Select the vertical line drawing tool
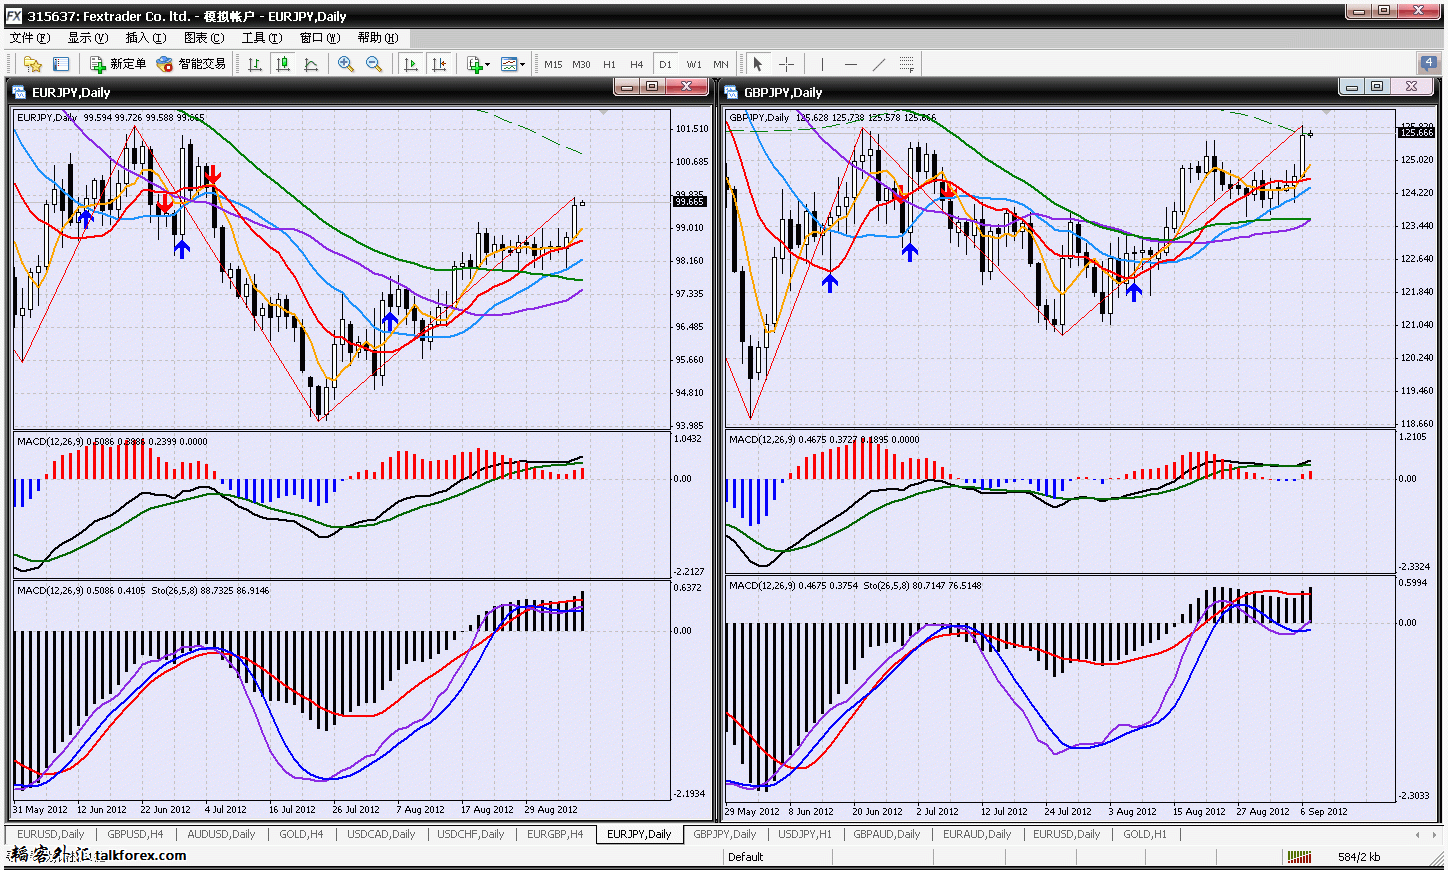Viewport: 1448px width, 870px height. (822, 64)
